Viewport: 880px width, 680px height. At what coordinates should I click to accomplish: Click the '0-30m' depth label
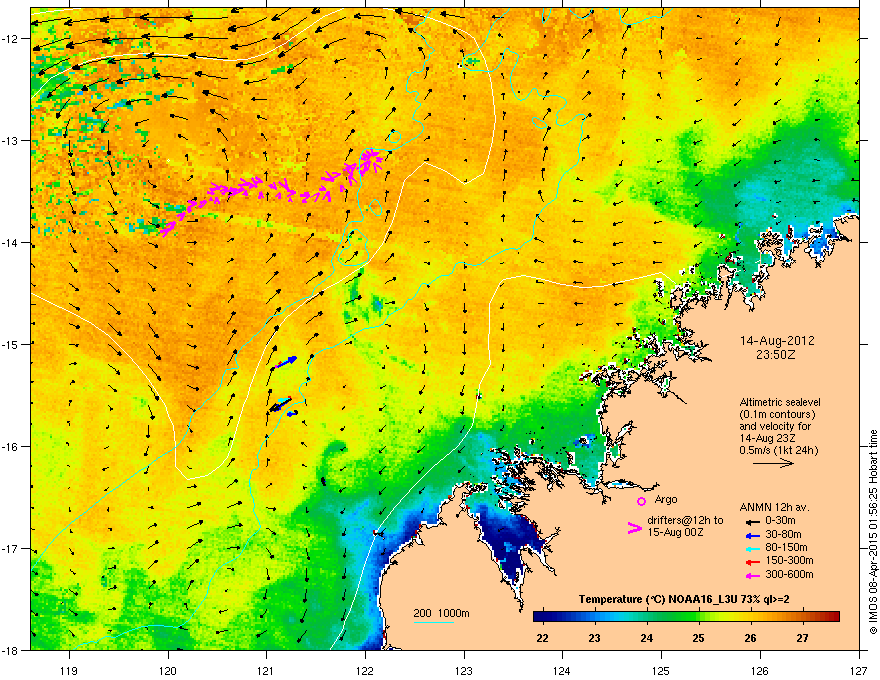pos(780,521)
